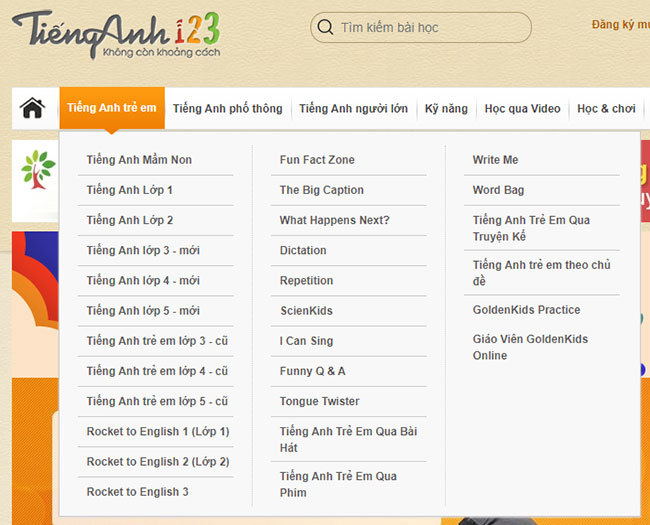Open 'Tiếng Anh Trẻ Em Qua Bài Hát'
The width and height of the screenshot is (650, 525).
[x=348, y=440]
